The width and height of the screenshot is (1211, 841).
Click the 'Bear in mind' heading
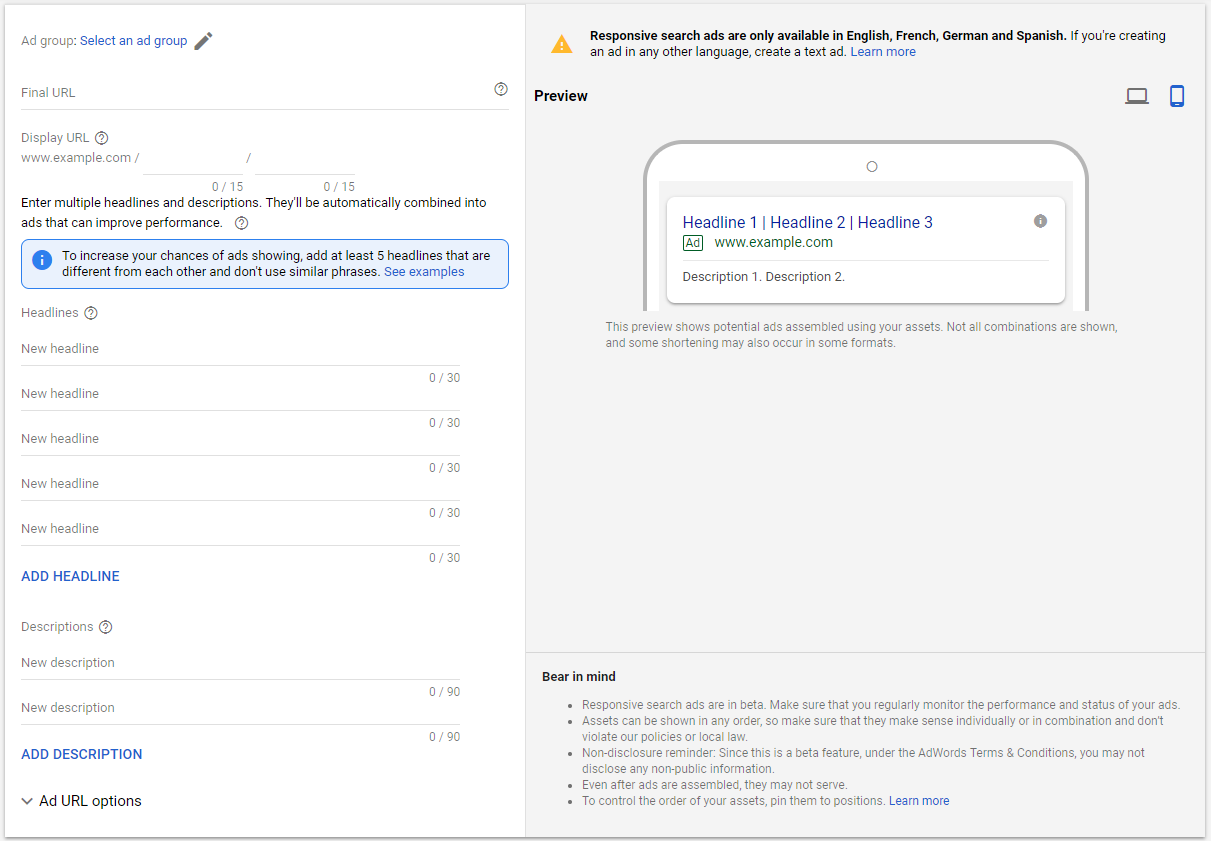579,677
